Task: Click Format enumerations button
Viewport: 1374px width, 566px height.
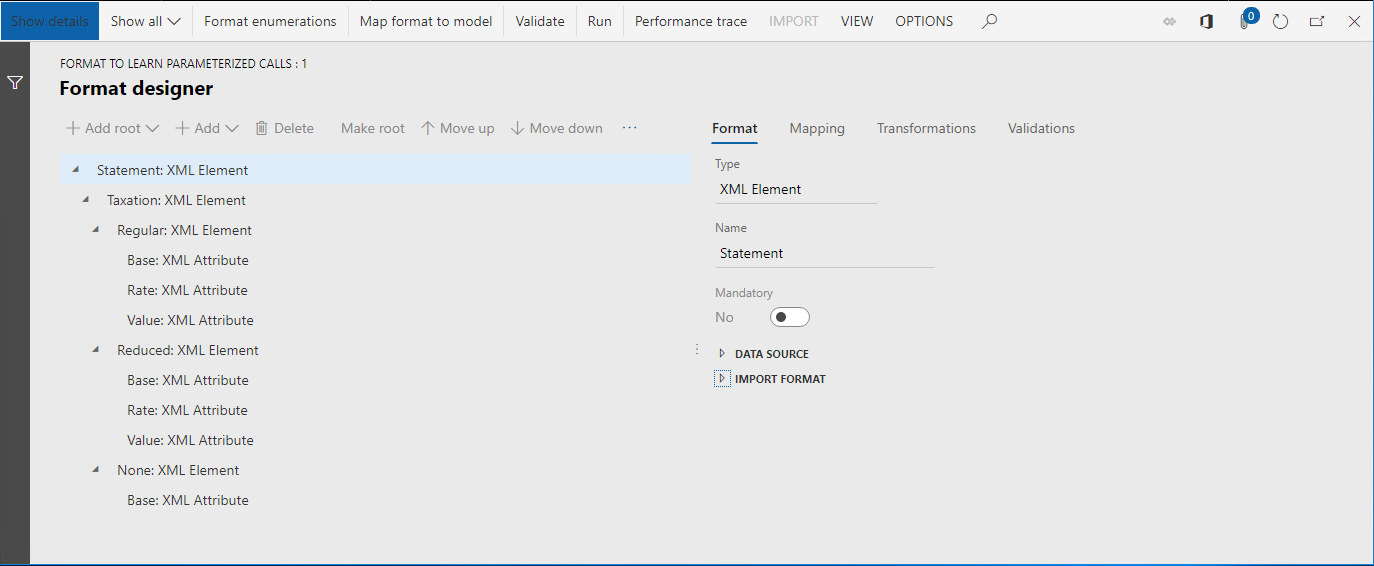Action: 270,21
